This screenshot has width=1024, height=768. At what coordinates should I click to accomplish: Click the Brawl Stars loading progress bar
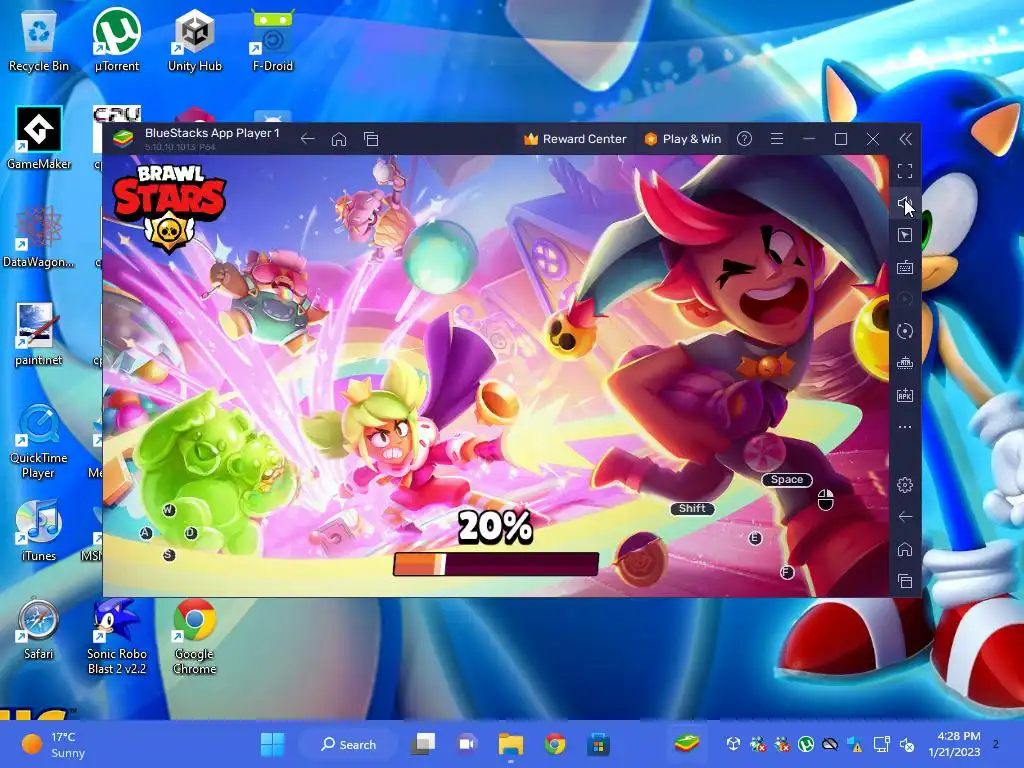[x=496, y=564]
